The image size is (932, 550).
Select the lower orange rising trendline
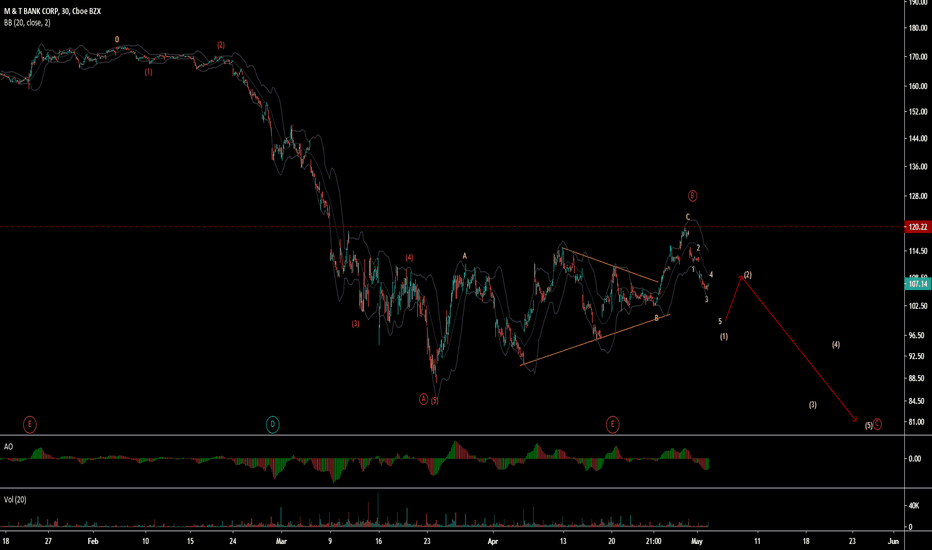point(595,340)
